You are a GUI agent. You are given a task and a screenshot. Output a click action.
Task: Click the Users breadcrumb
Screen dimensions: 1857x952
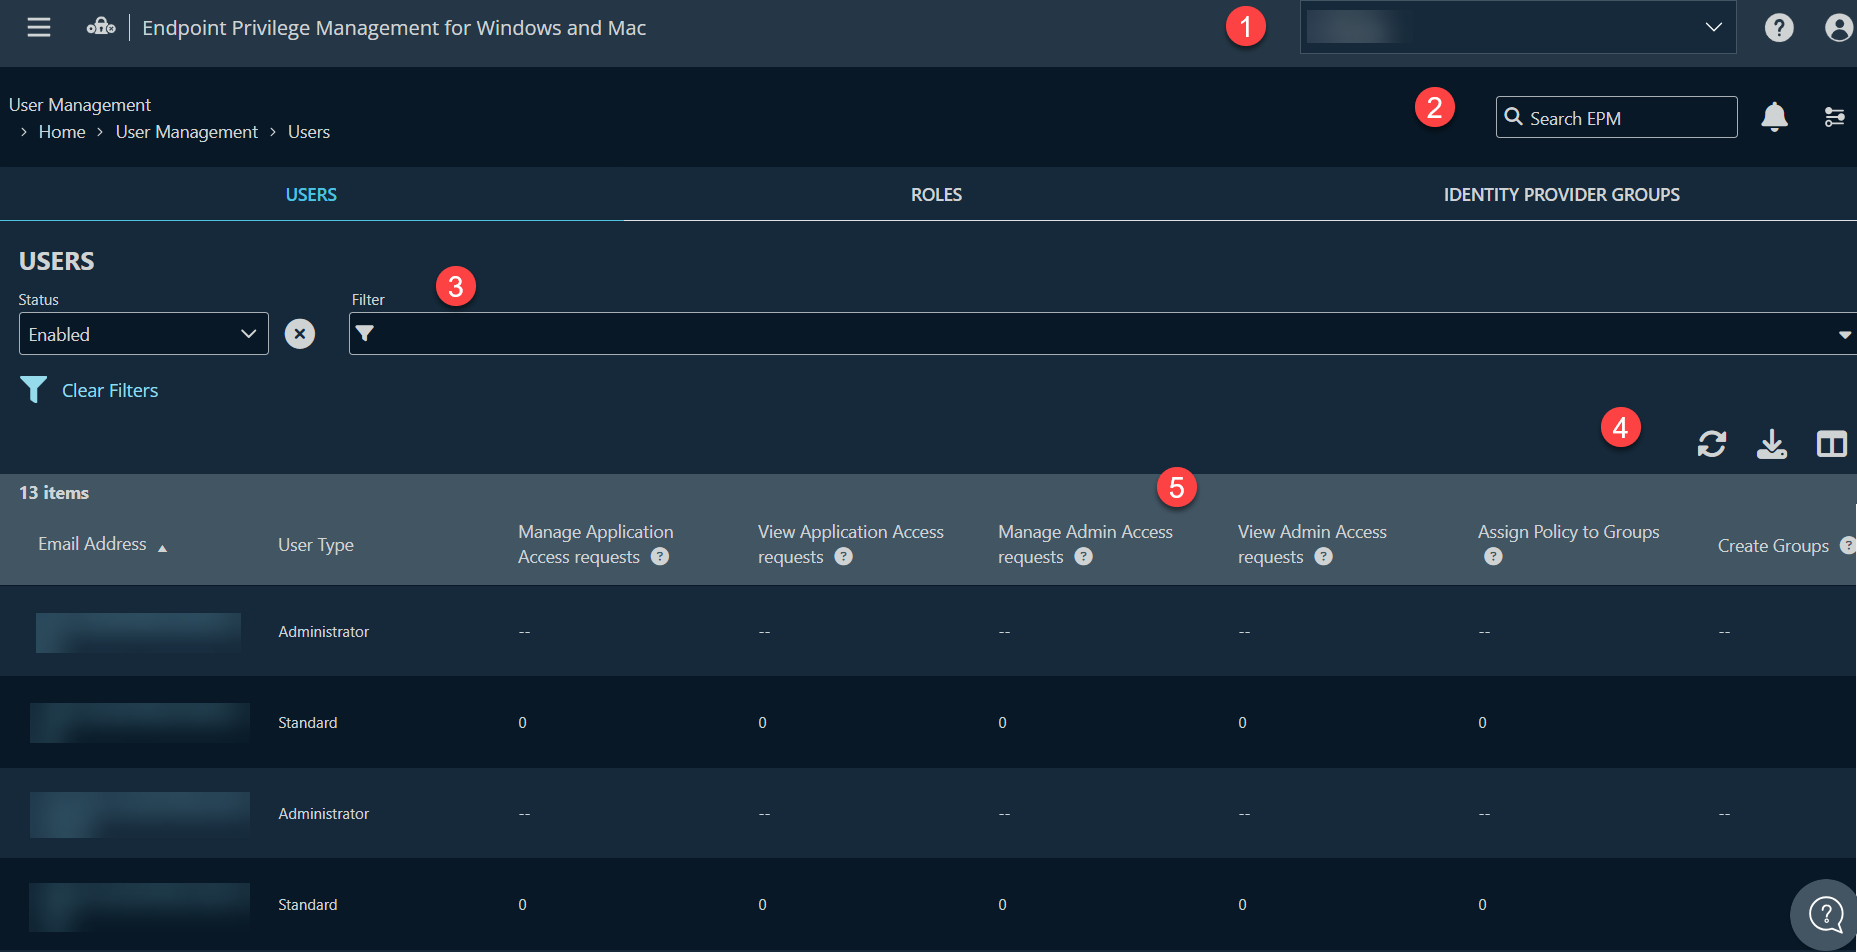coord(309,132)
